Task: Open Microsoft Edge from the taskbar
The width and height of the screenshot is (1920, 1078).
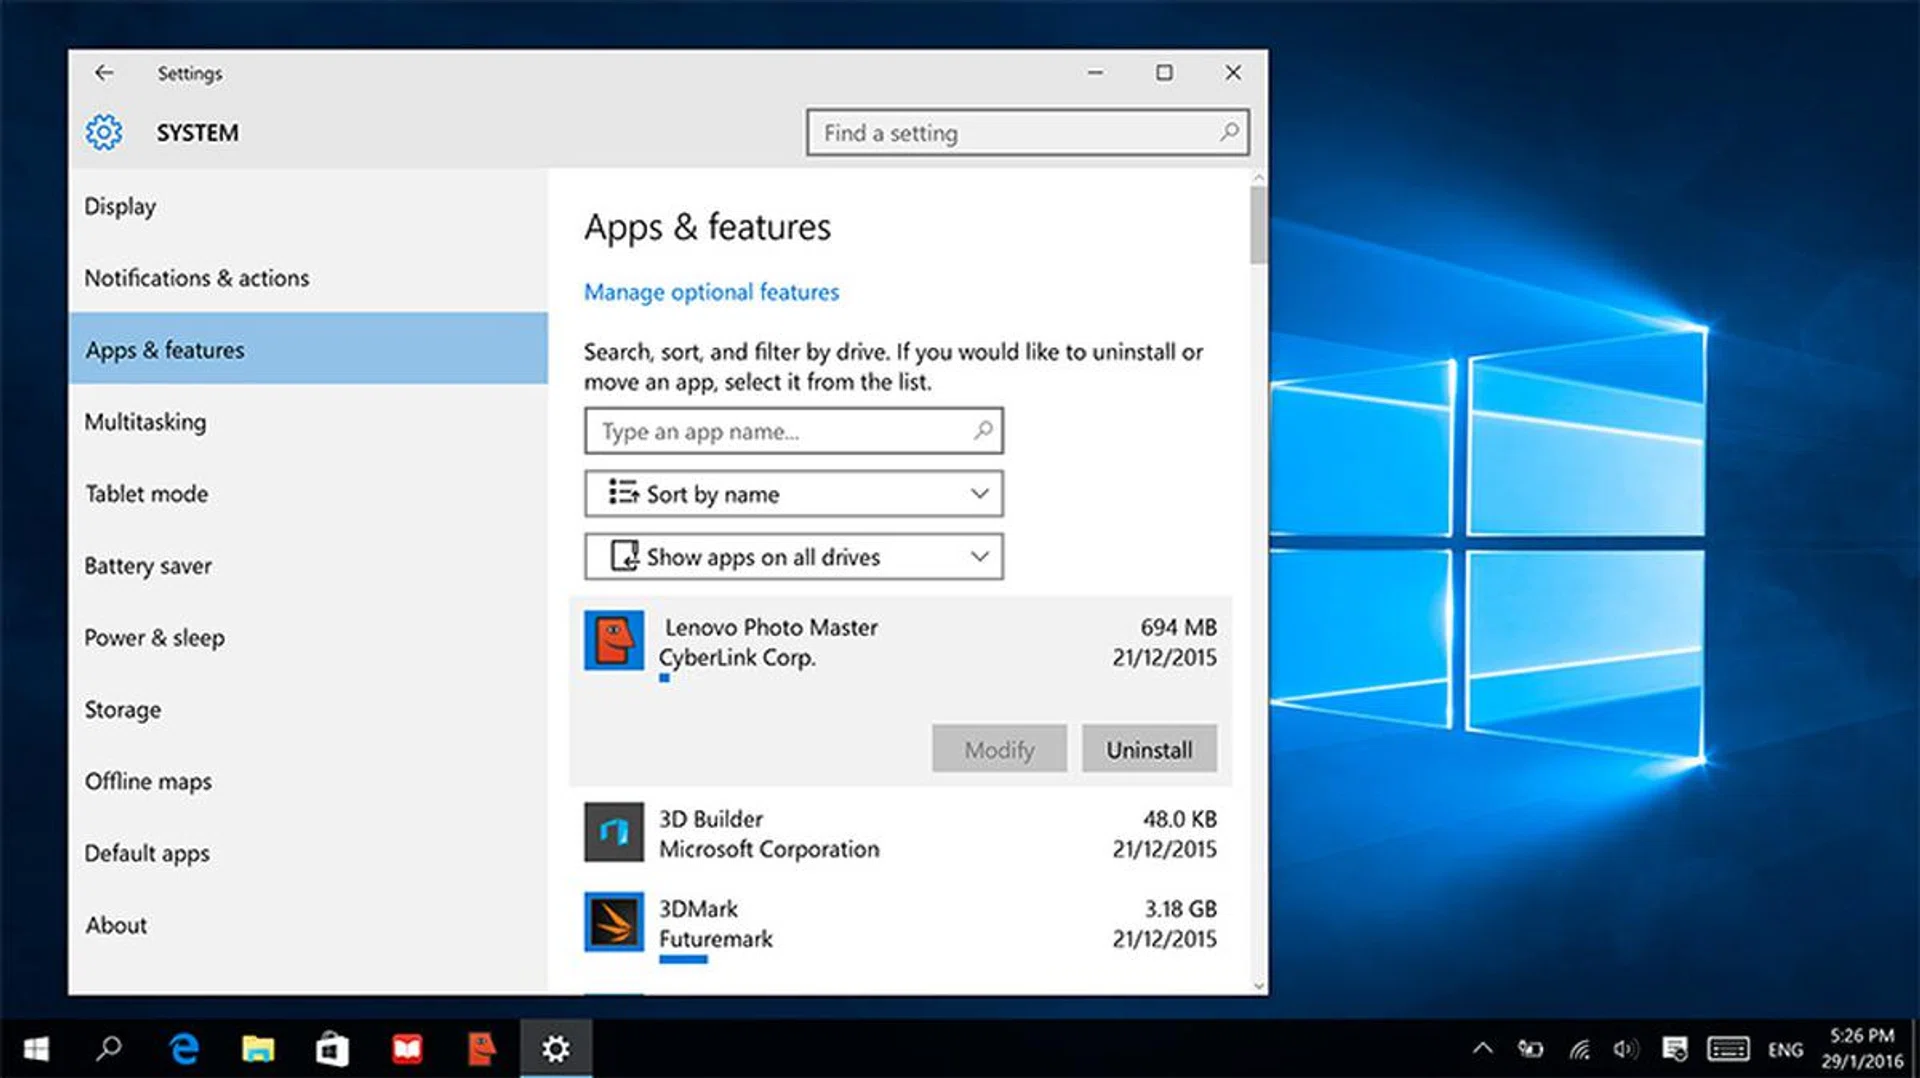Action: (x=184, y=1048)
